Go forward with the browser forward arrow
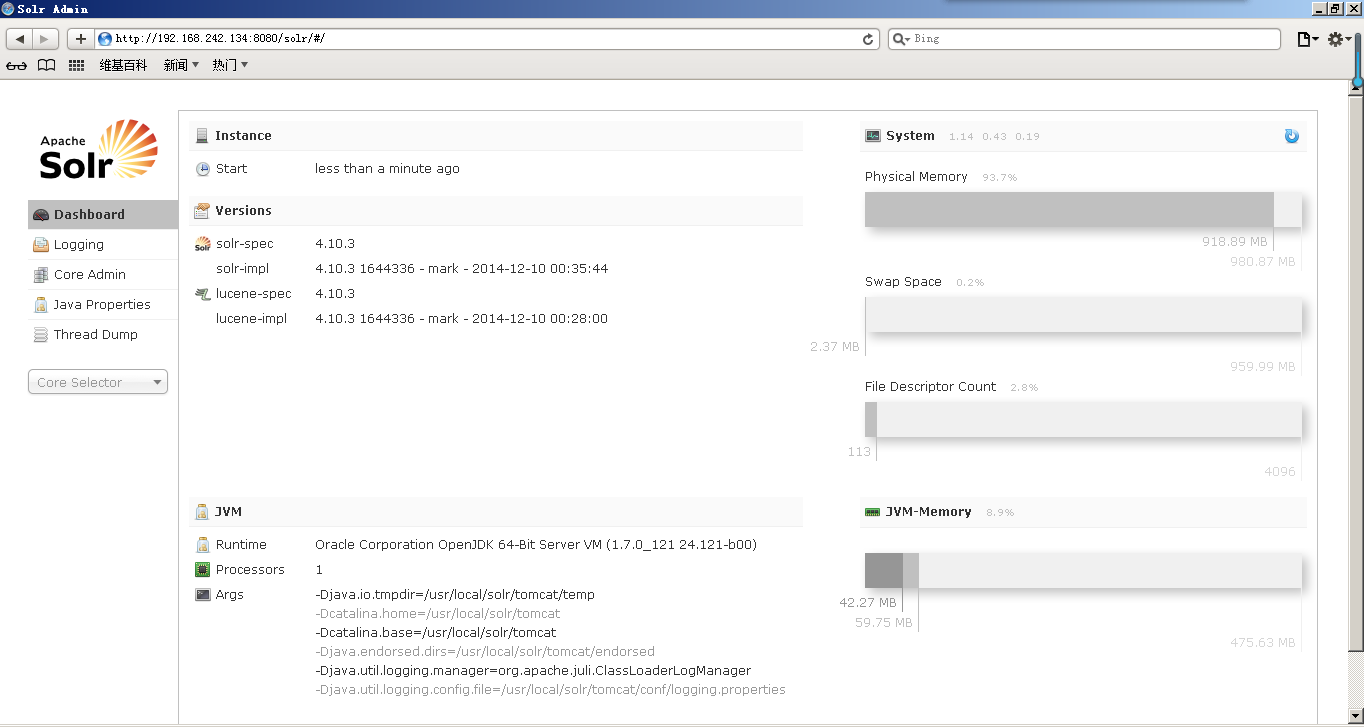 (46, 39)
